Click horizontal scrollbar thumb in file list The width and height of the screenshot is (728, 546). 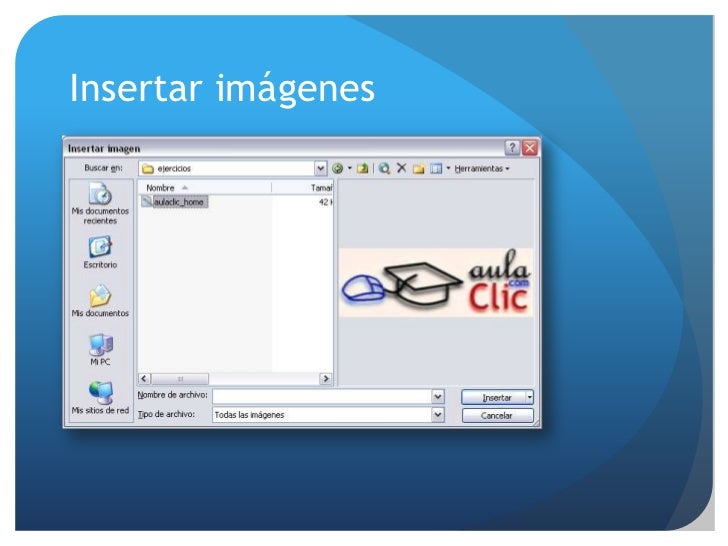pyautogui.click(x=180, y=379)
